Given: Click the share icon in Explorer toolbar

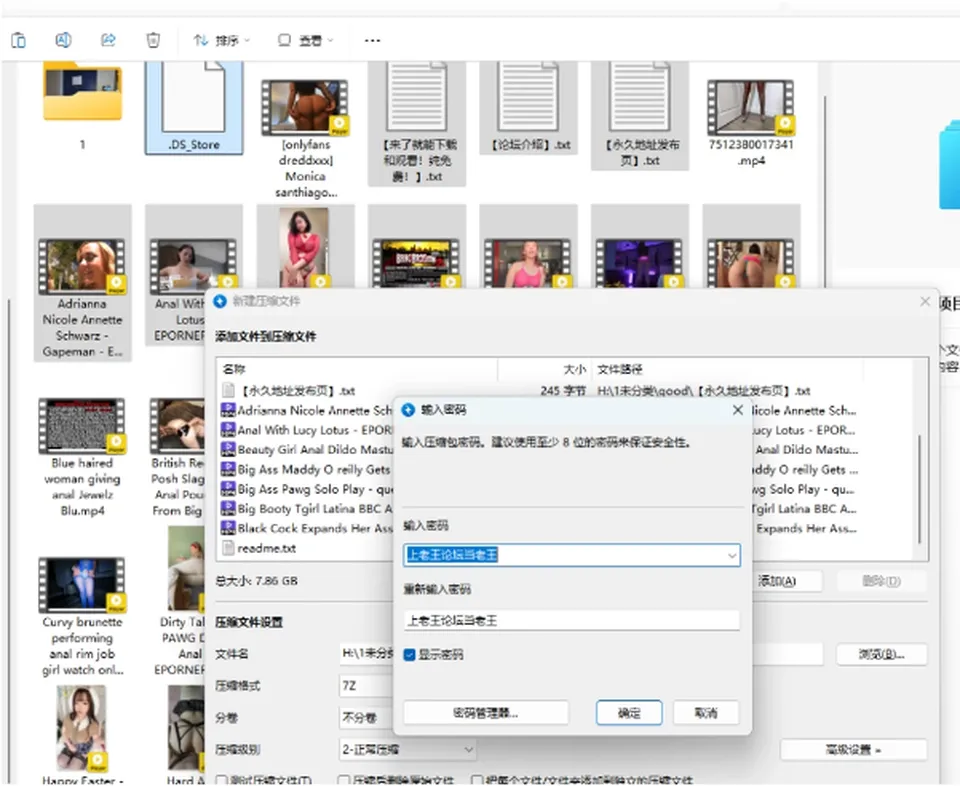Looking at the screenshot, I should (108, 40).
